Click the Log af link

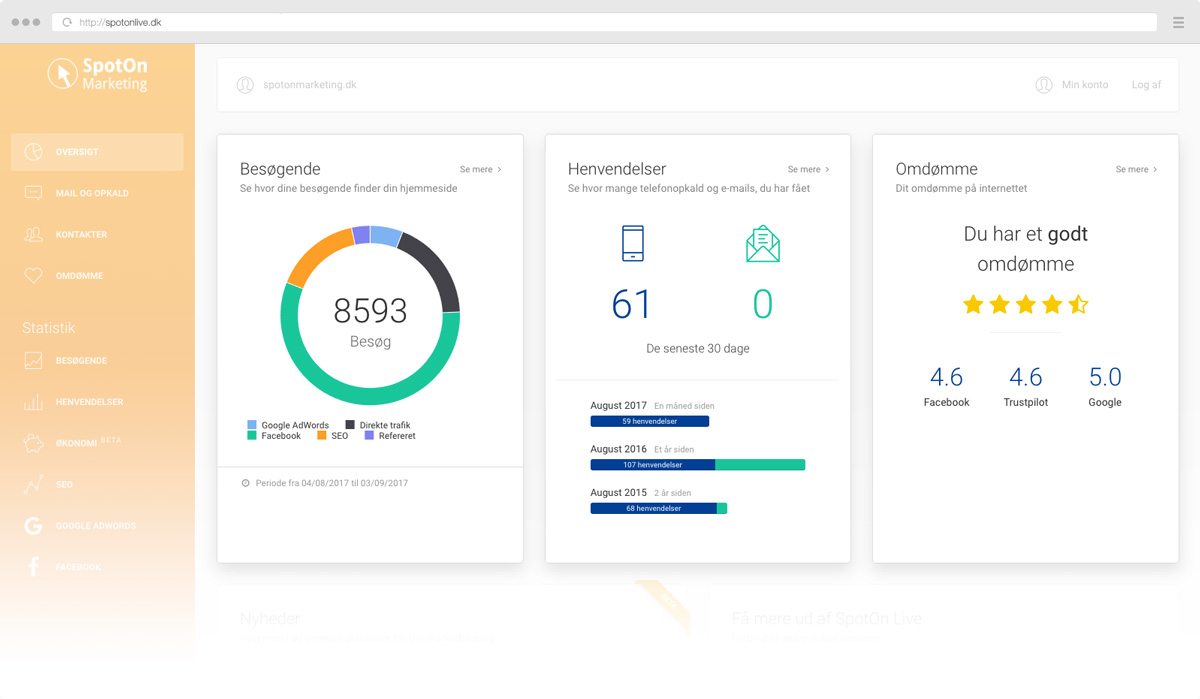click(x=1146, y=85)
